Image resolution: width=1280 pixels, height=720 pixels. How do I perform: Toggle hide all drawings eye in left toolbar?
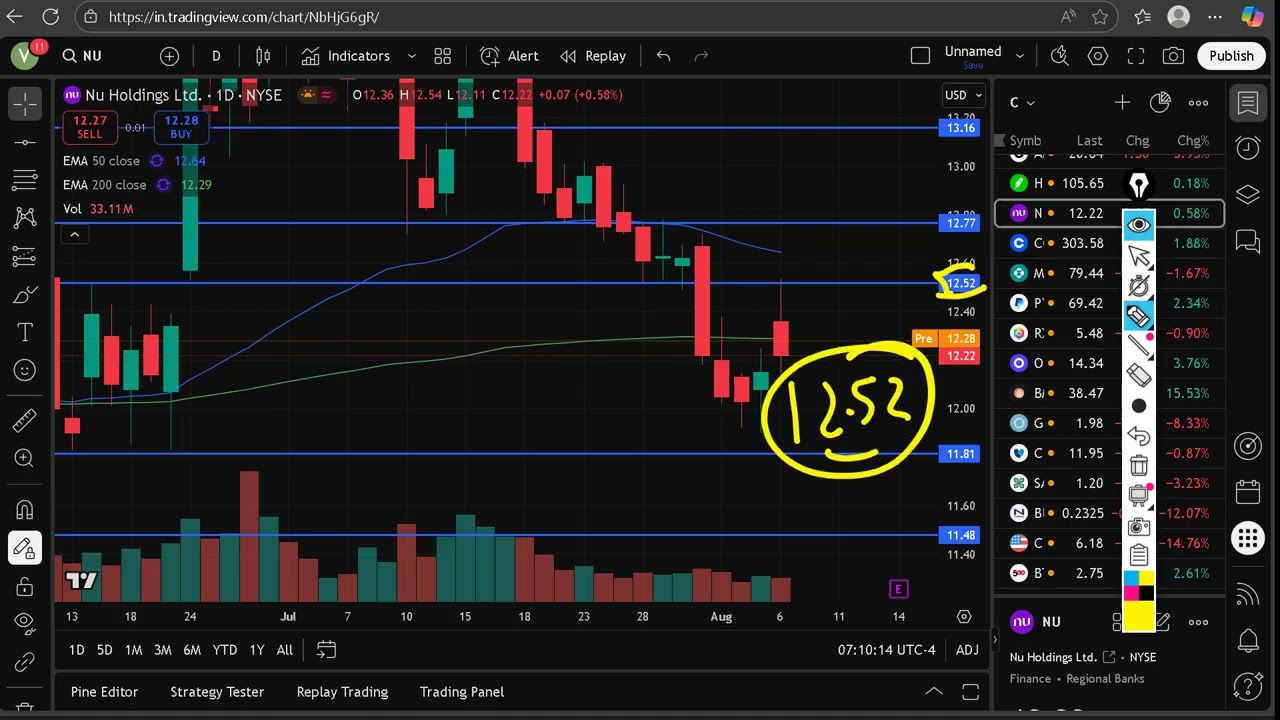click(25, 623)
